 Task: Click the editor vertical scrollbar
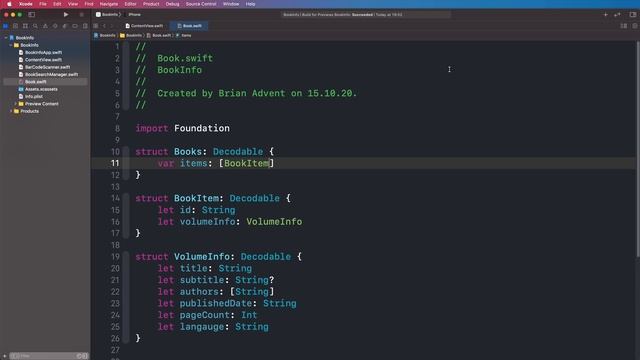pos(637,149)
